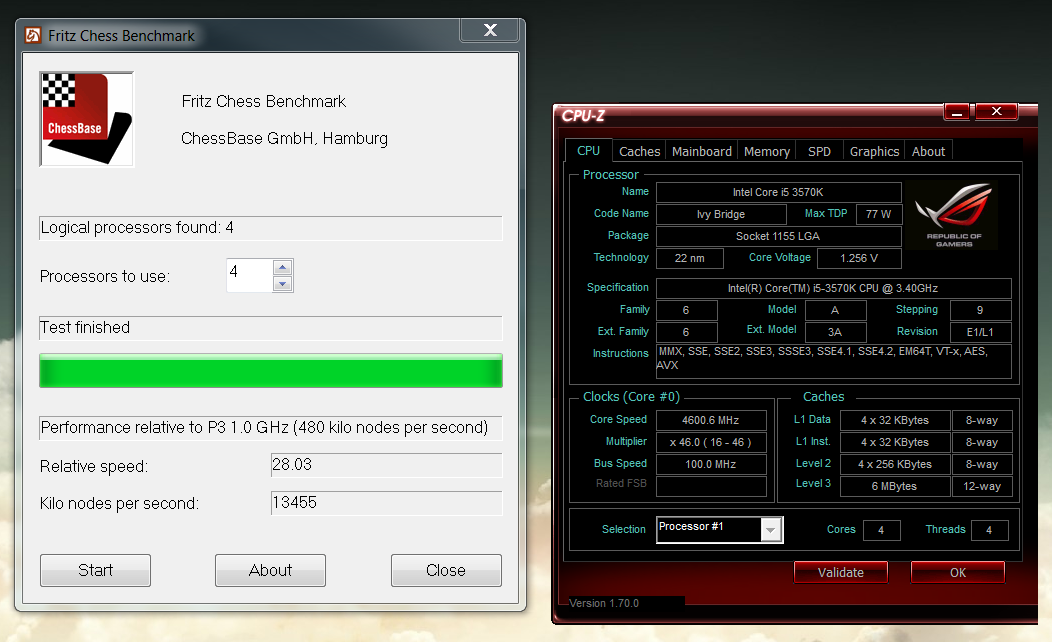Switch to the Caches tab in CPU-Z
The height and width of the screenshot is (642, 1052).
point(639,152)
